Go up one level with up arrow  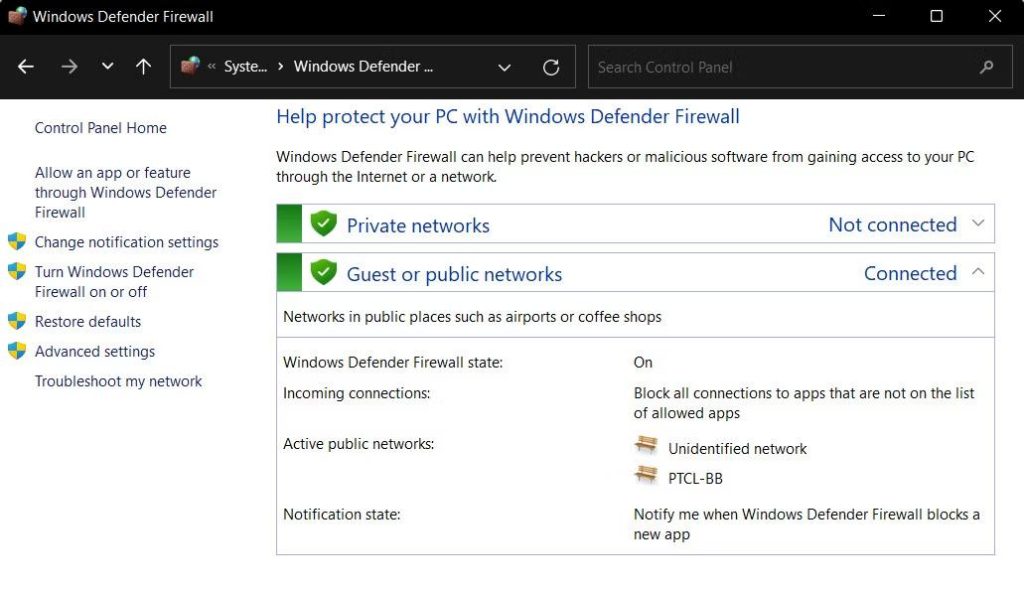pyautogui.click(x=143, y=67)
